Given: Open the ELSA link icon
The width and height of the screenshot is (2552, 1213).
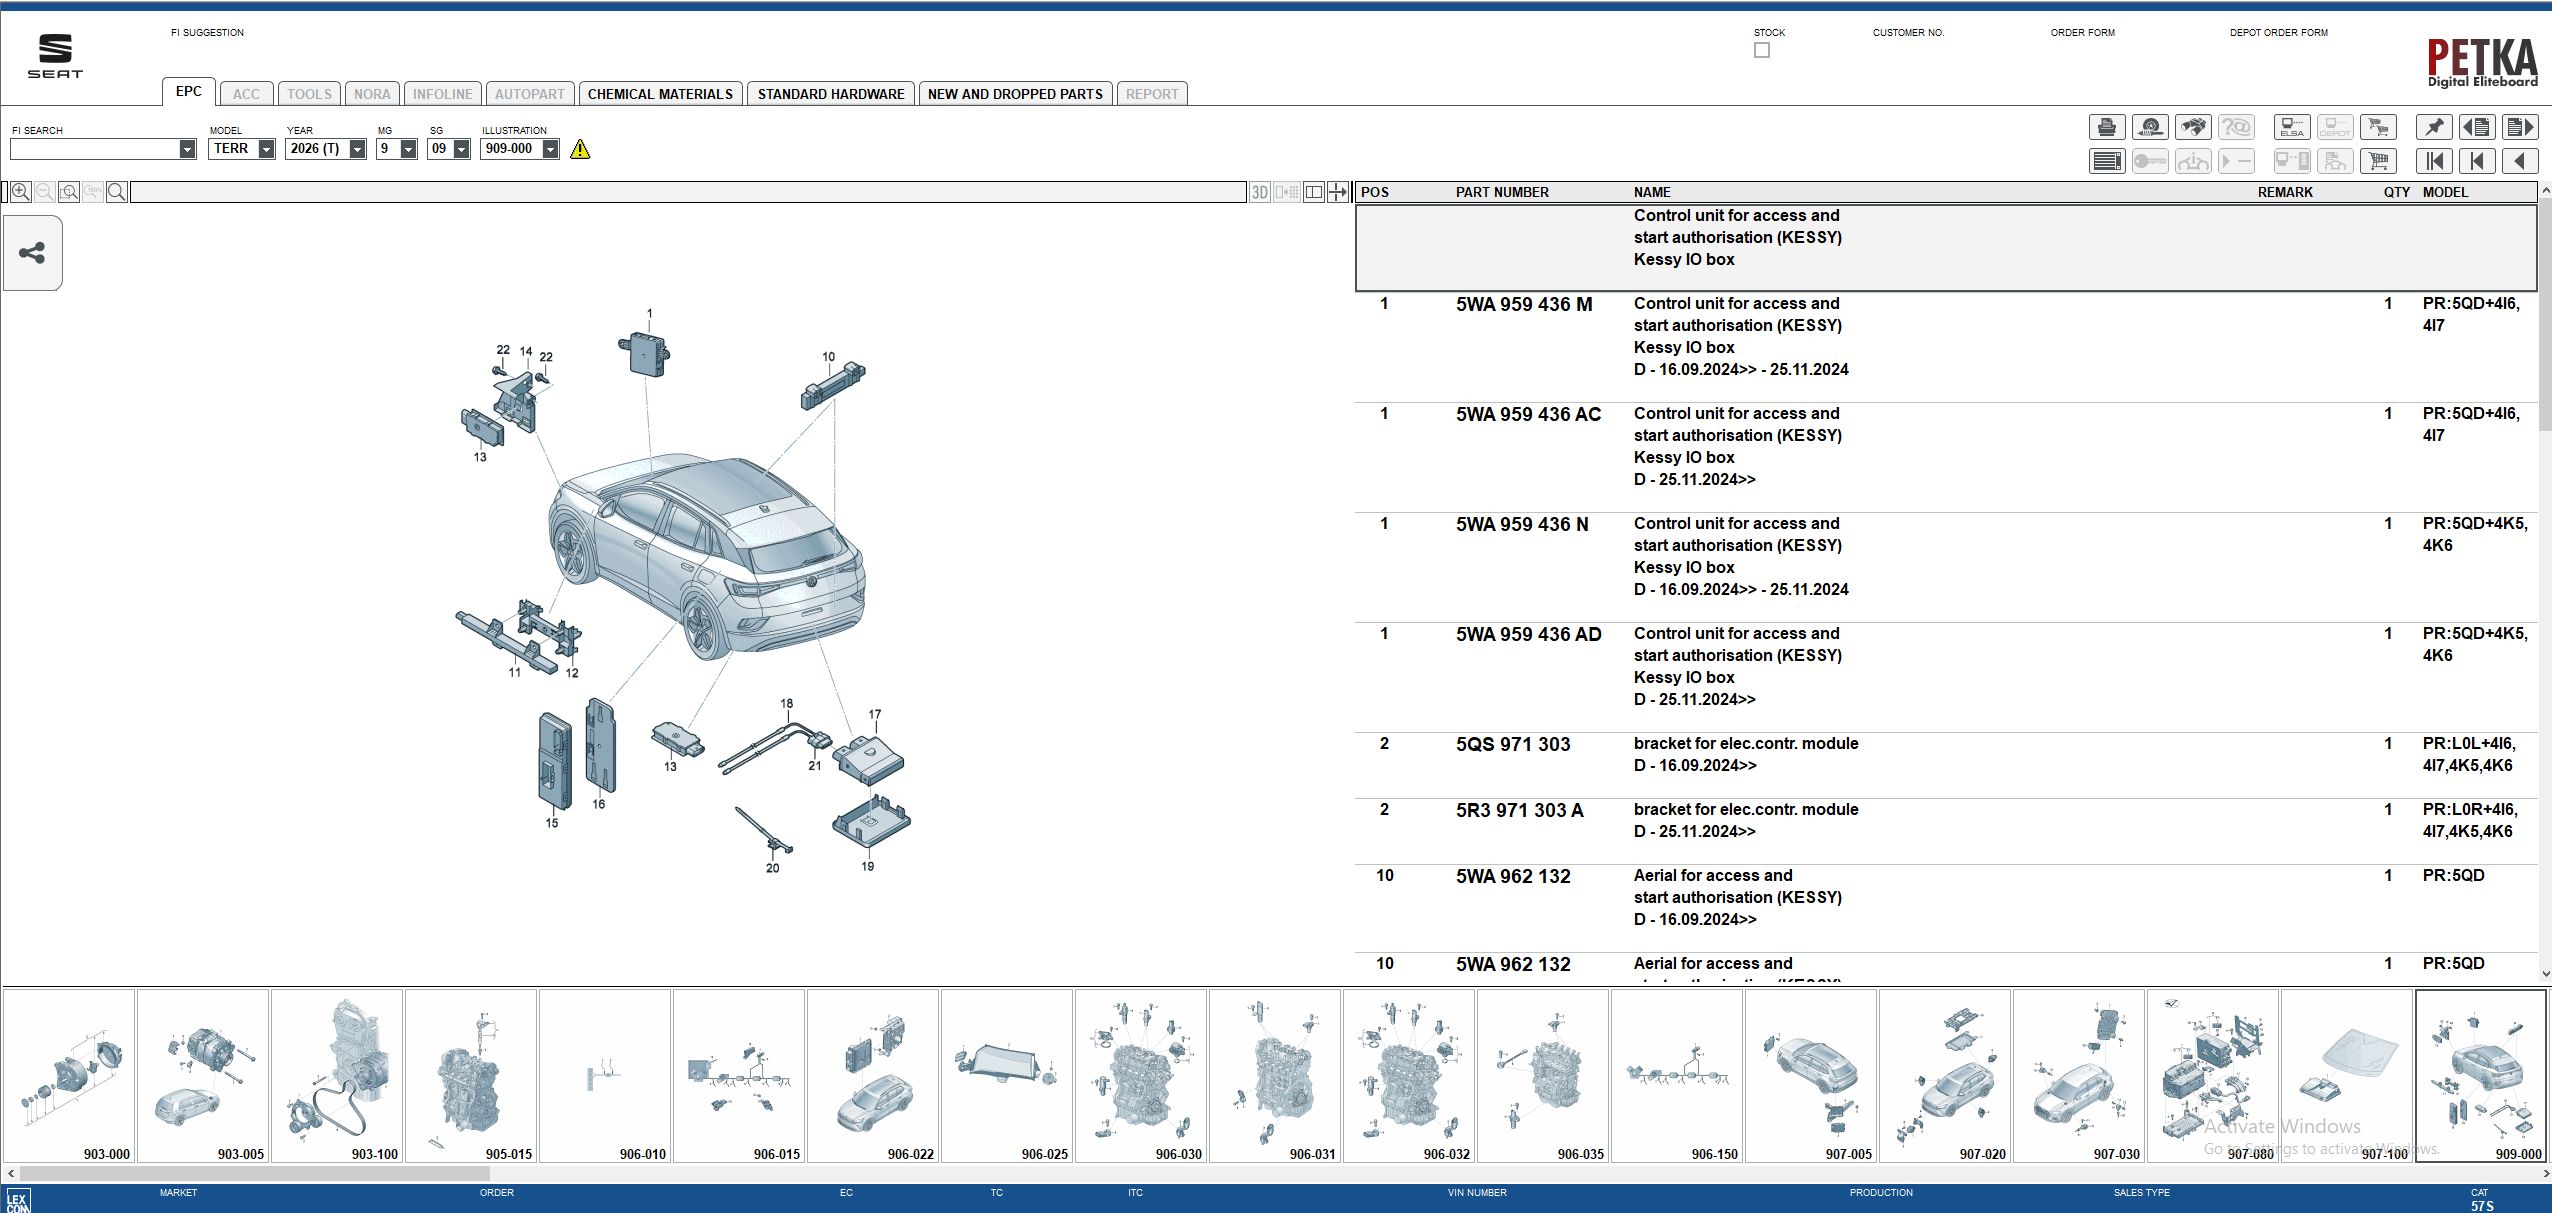Looking at the screenshot, I should [2293, 127].
